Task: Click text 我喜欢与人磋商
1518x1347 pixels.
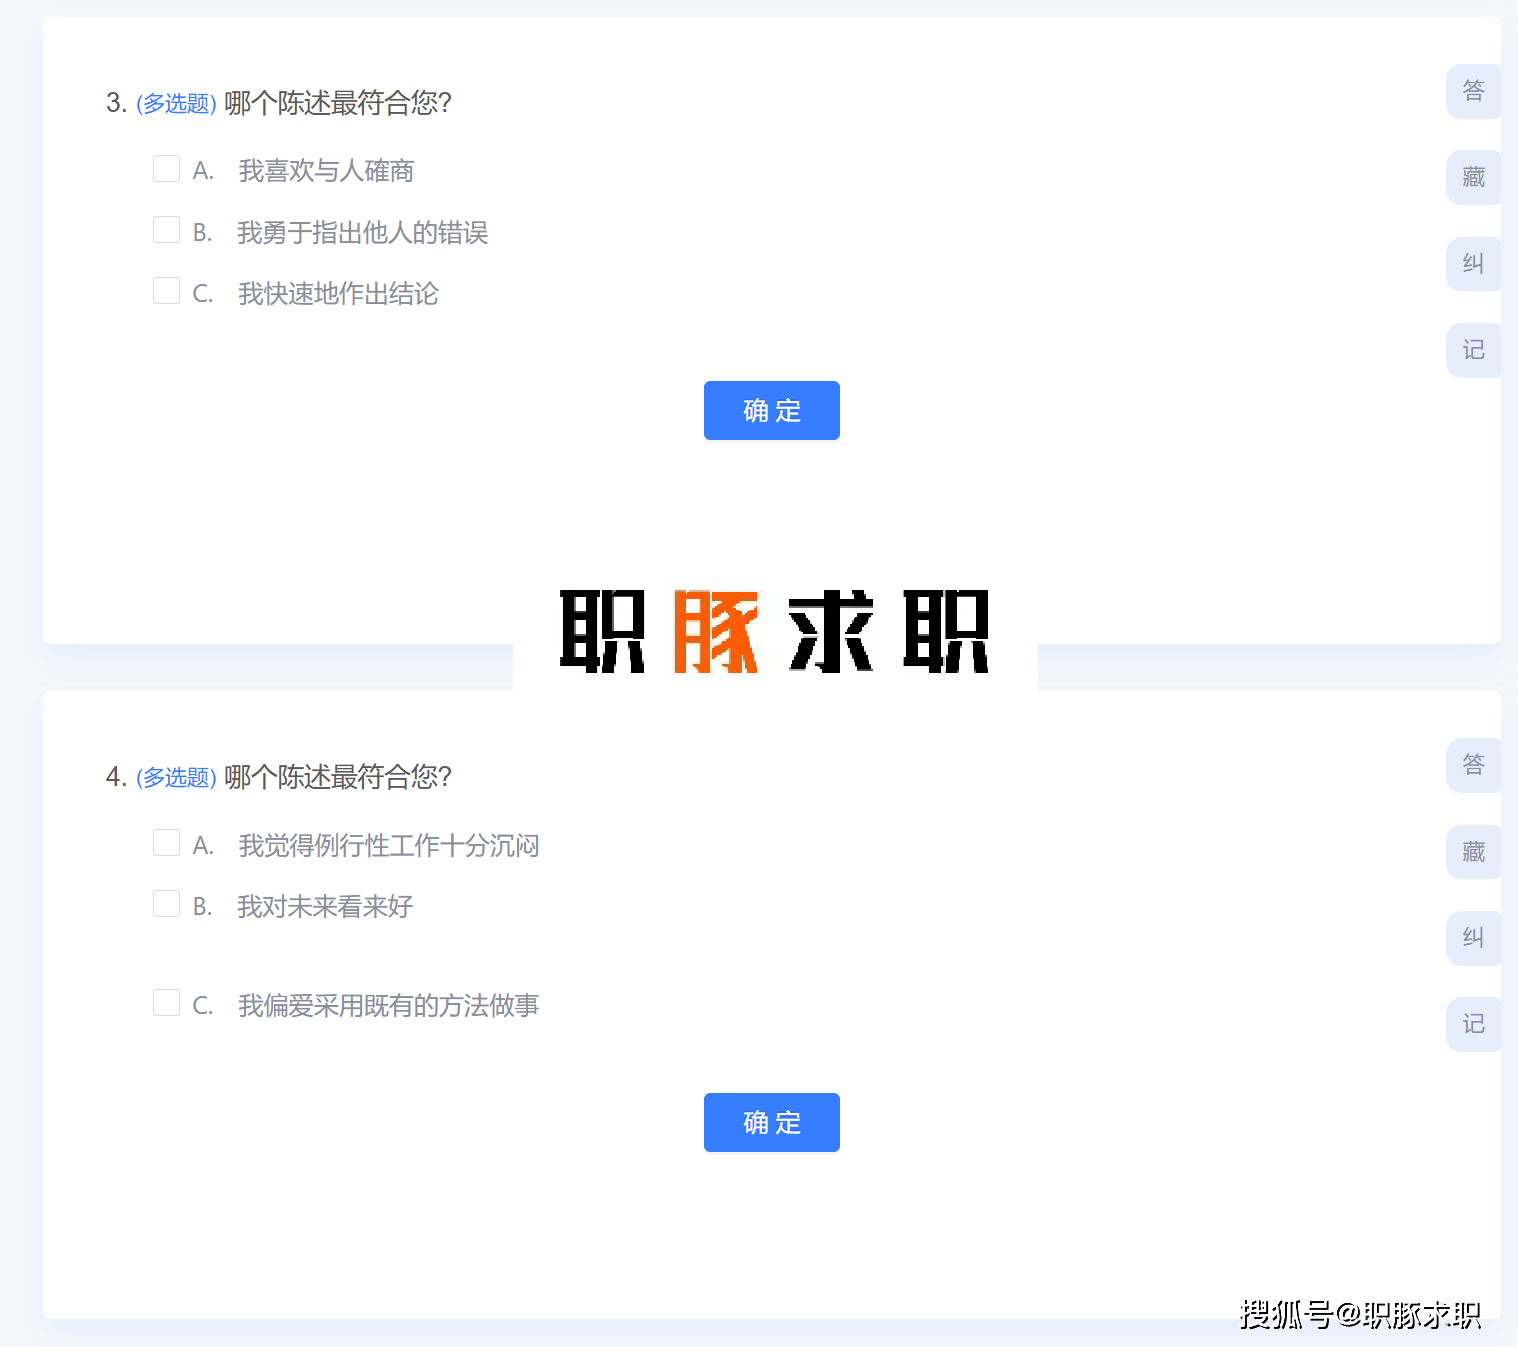Action: coord(326,171)
